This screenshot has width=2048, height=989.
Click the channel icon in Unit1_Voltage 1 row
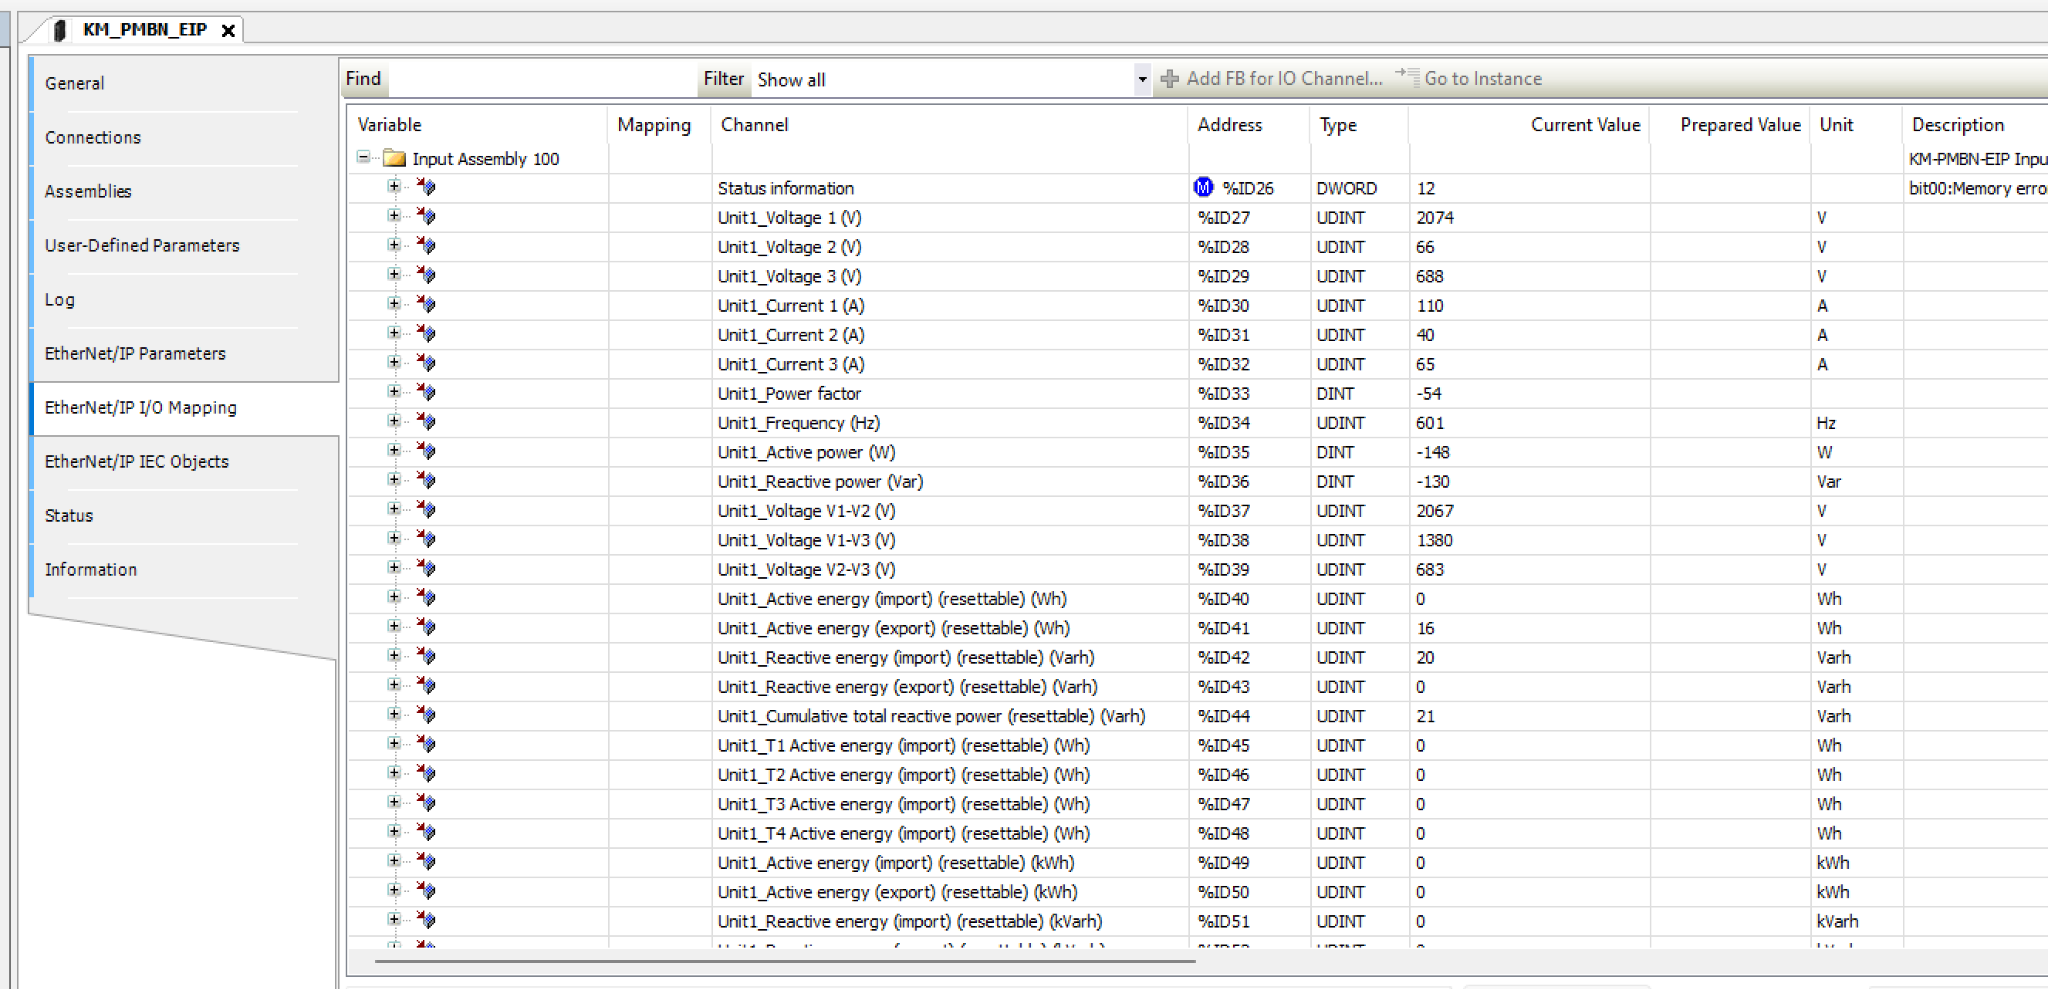click(427, 217)
